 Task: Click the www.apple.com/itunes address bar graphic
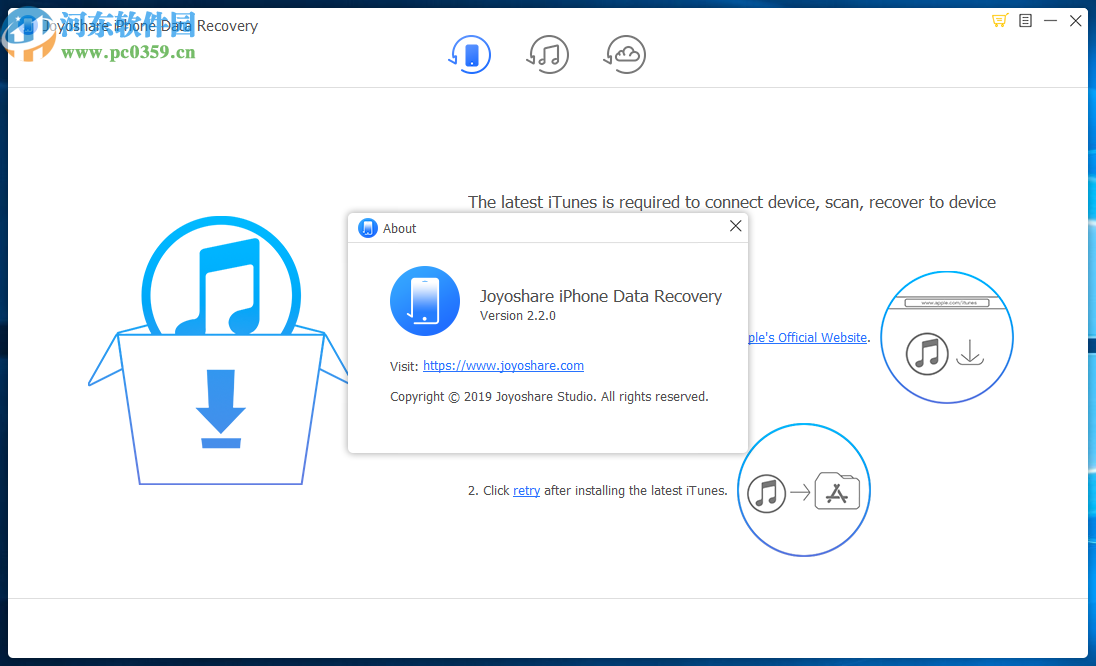[x=946, y=301]
